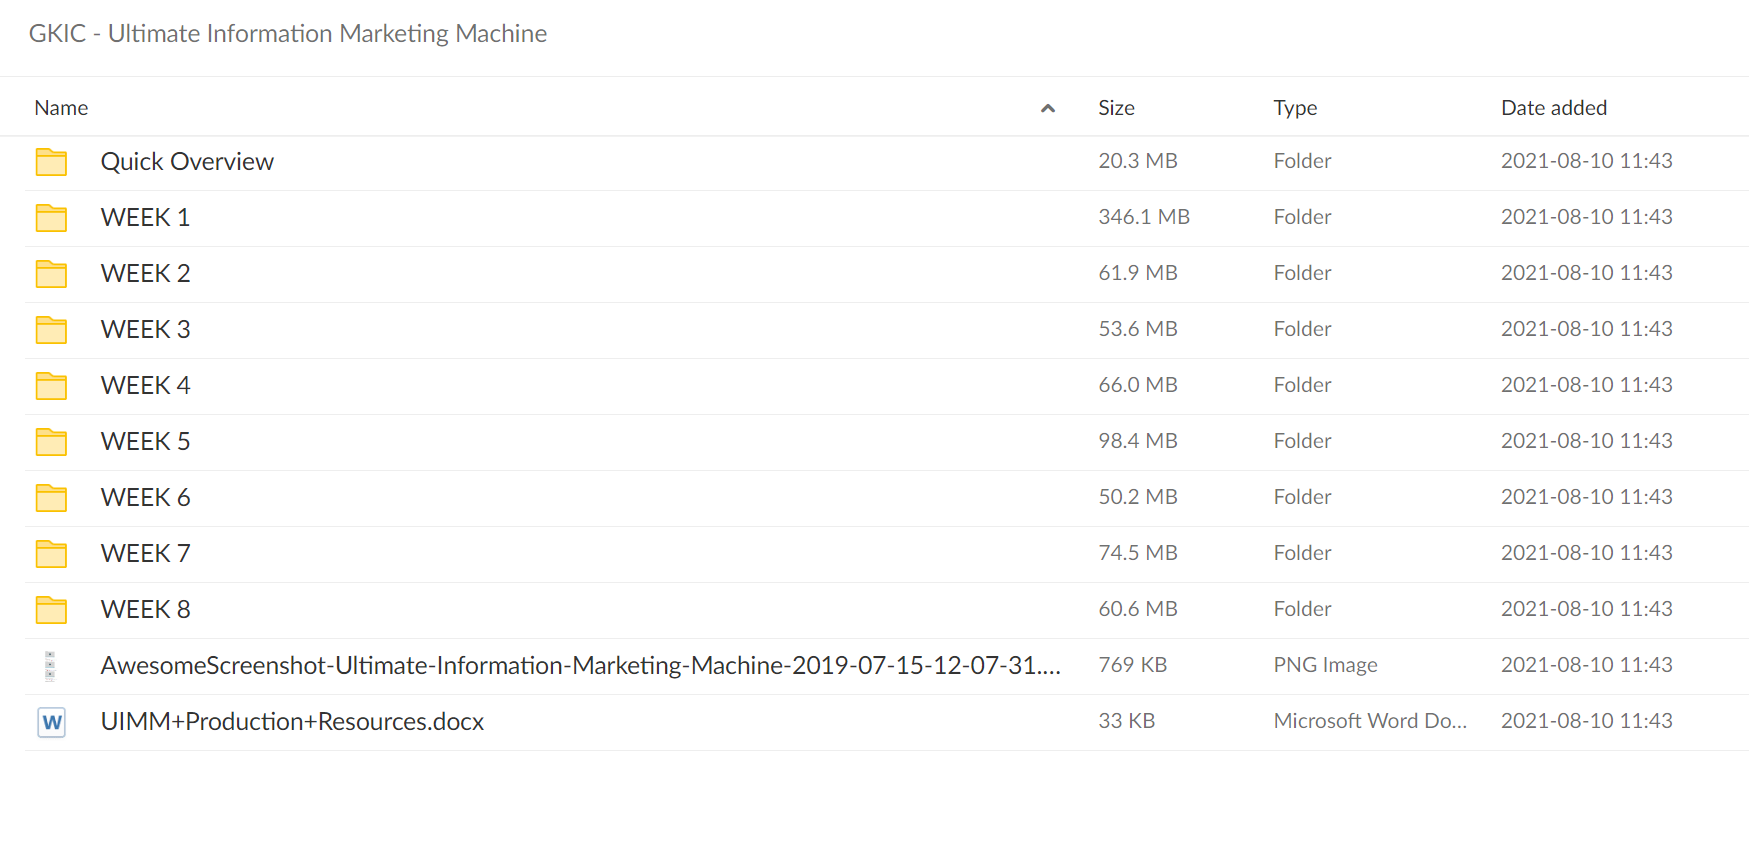Open the WEEK 1 folder name
Viewport: 1749px width, 850px height.
pos(145,218)
